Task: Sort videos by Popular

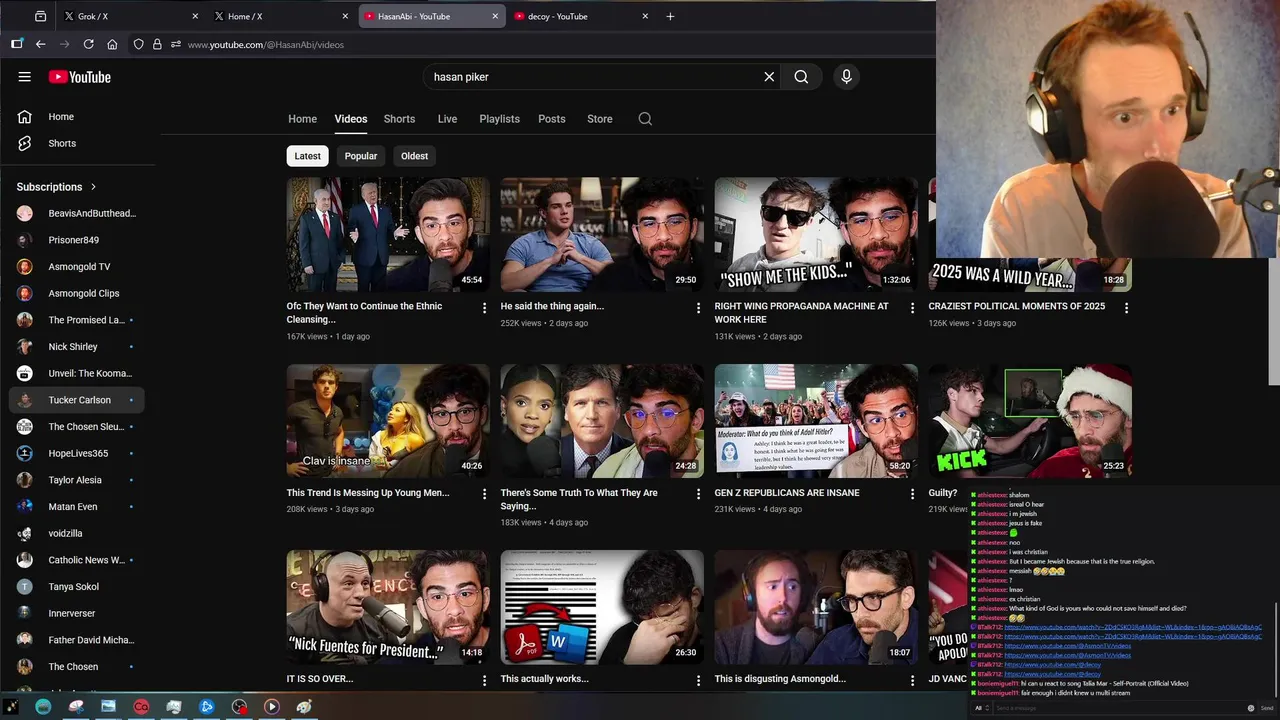Action: point(361,156)
